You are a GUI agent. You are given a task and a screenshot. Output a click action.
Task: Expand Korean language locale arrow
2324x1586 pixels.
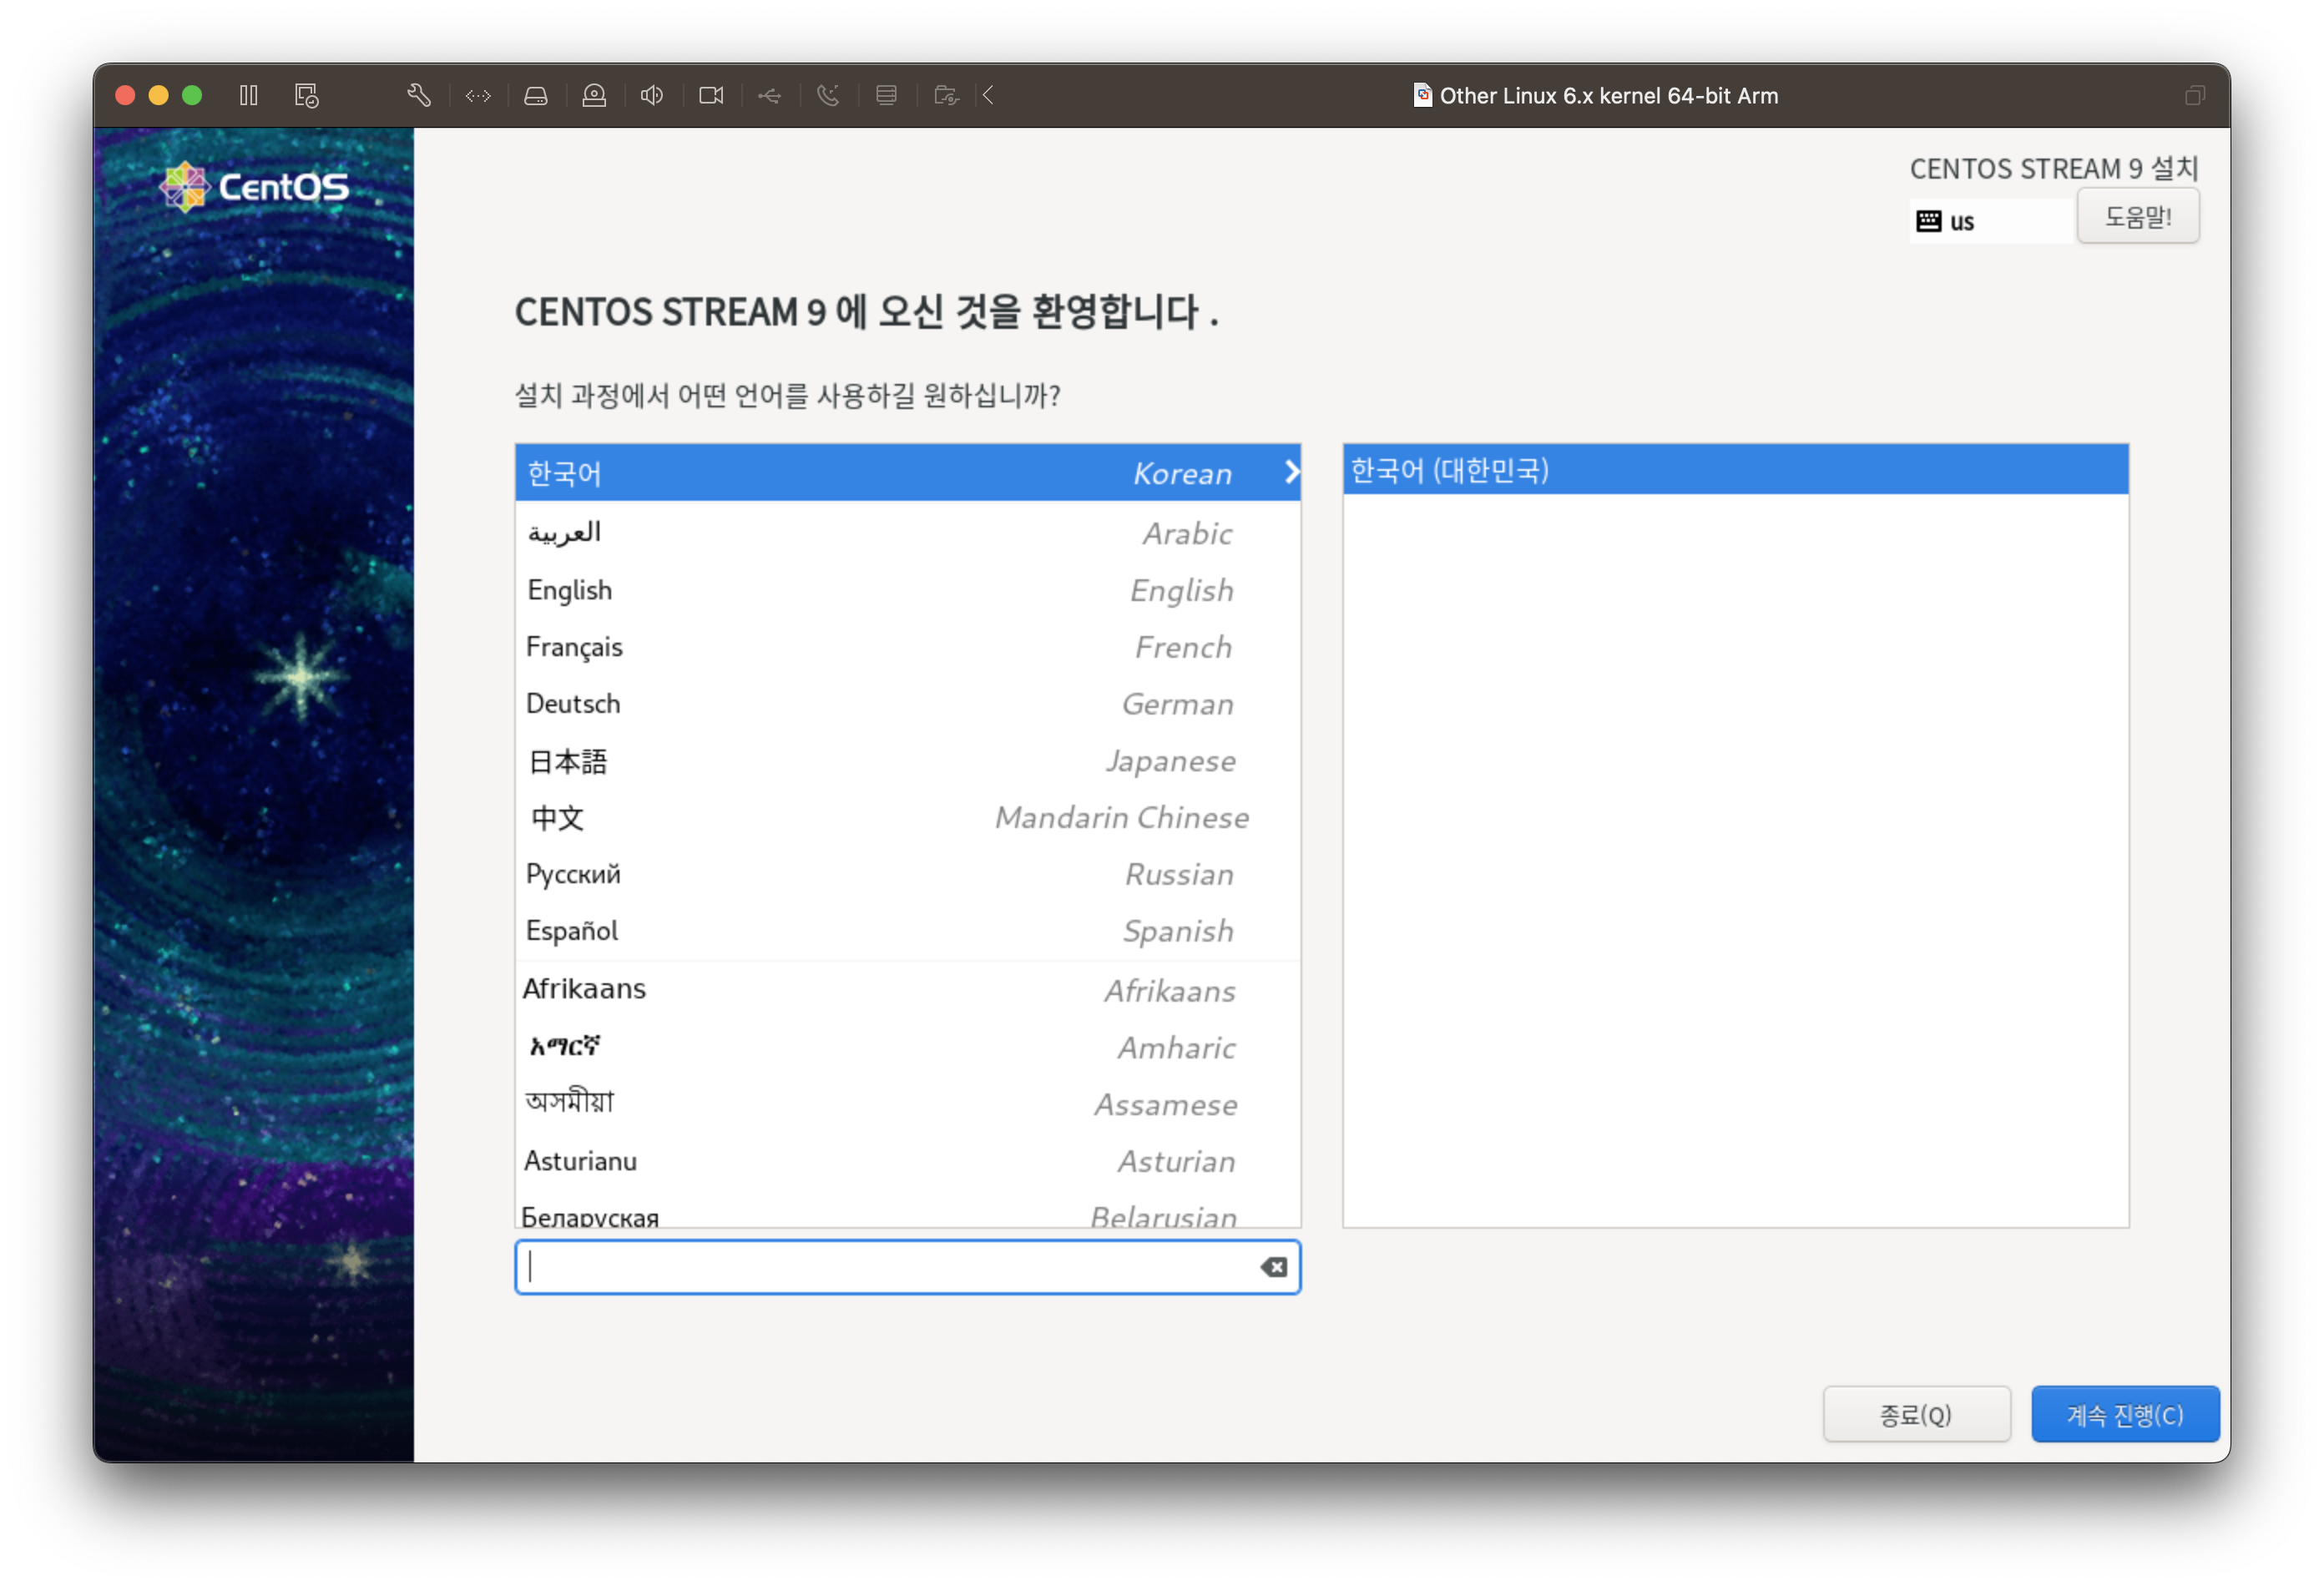pos(1291,473)
